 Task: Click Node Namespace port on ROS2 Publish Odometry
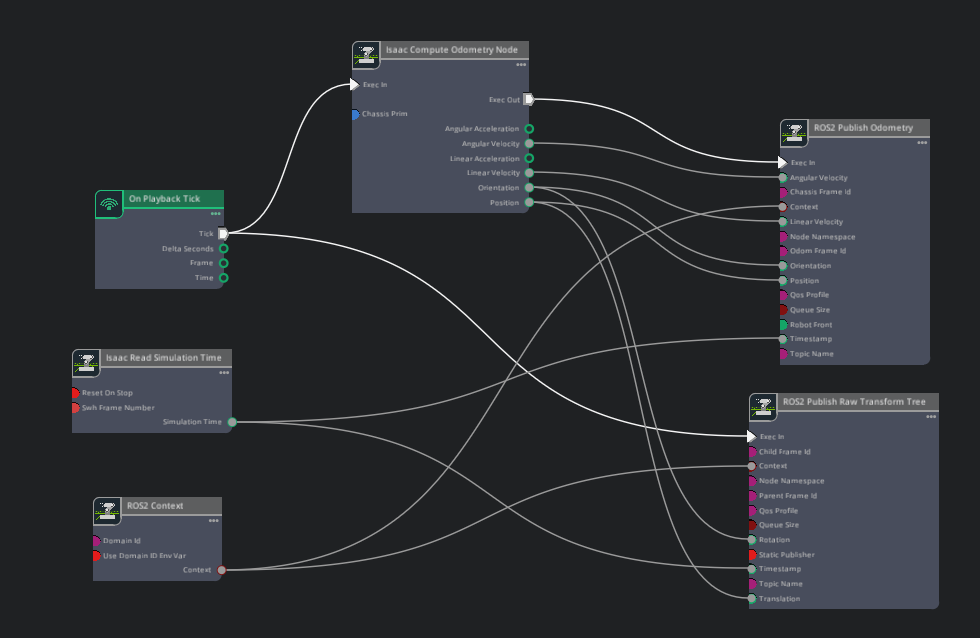click(x=784, y=237)
